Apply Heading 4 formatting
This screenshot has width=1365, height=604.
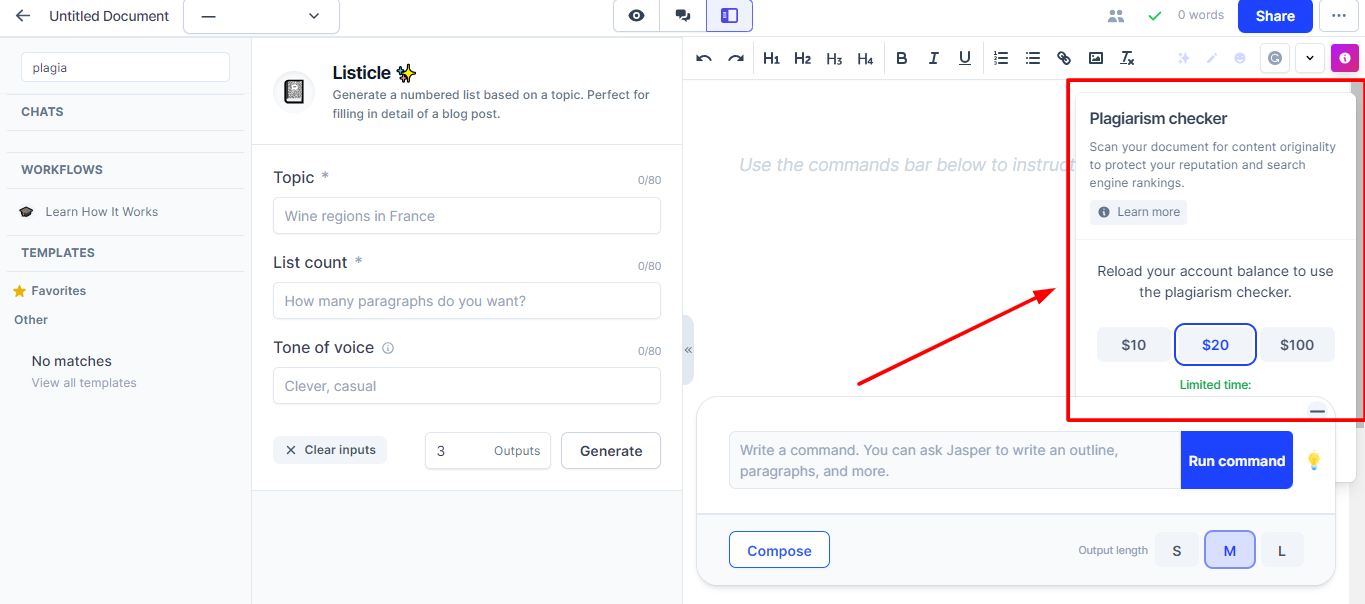click(x=865, y=59)
